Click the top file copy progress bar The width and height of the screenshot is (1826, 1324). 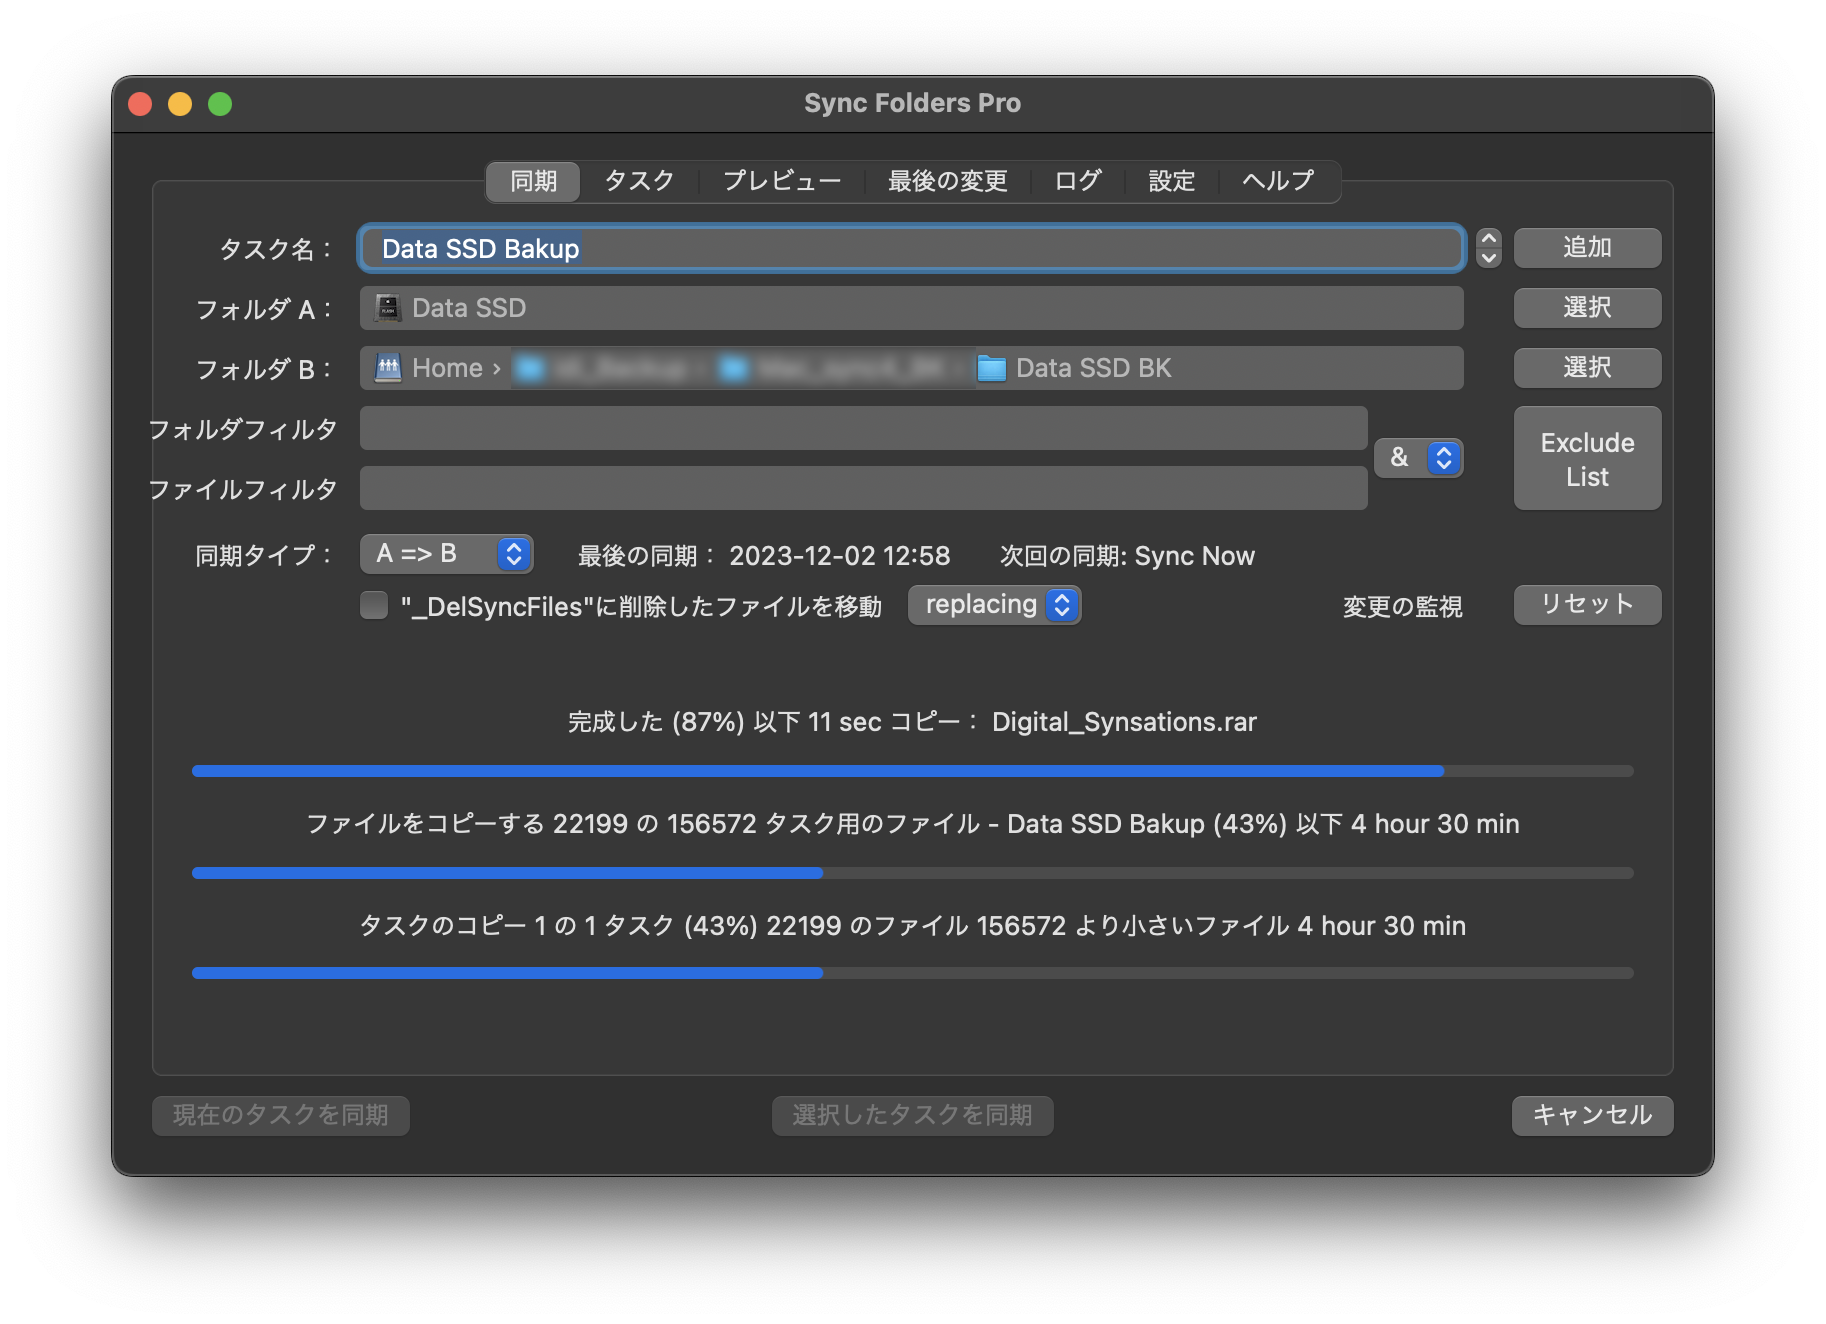(x=911, y=770)
